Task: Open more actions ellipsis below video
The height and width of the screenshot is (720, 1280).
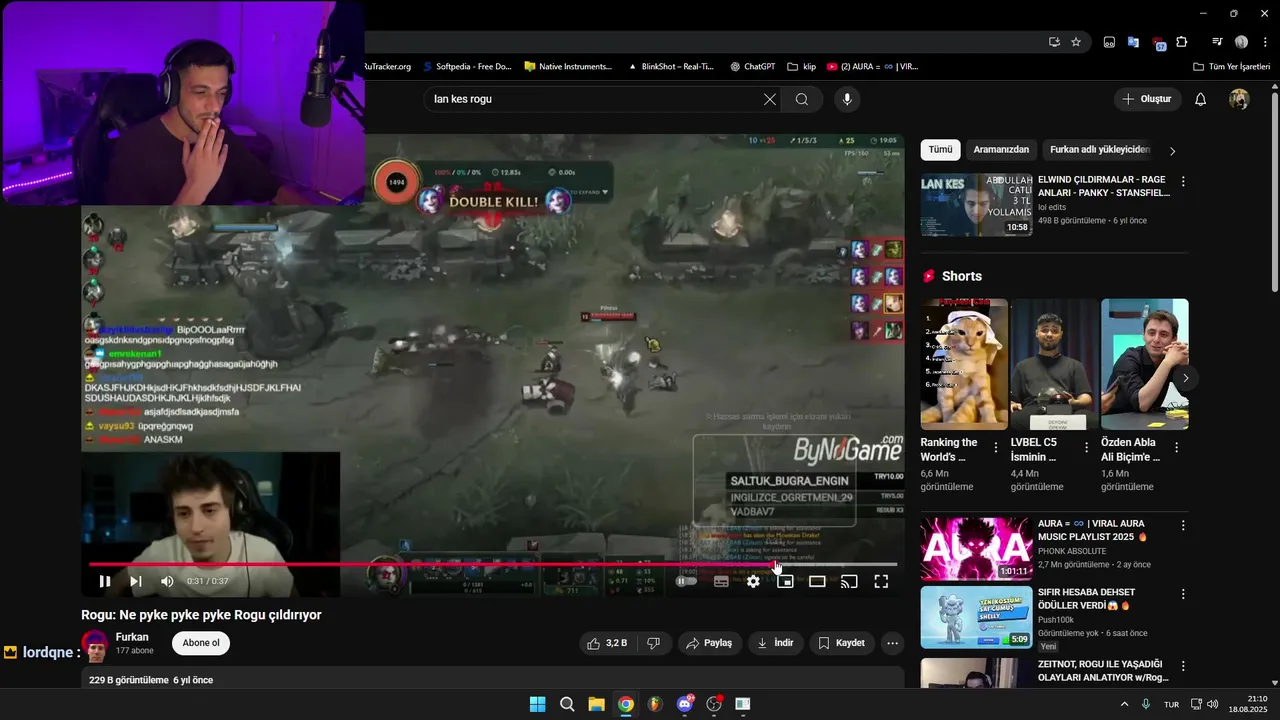Action: pos(893,643)
